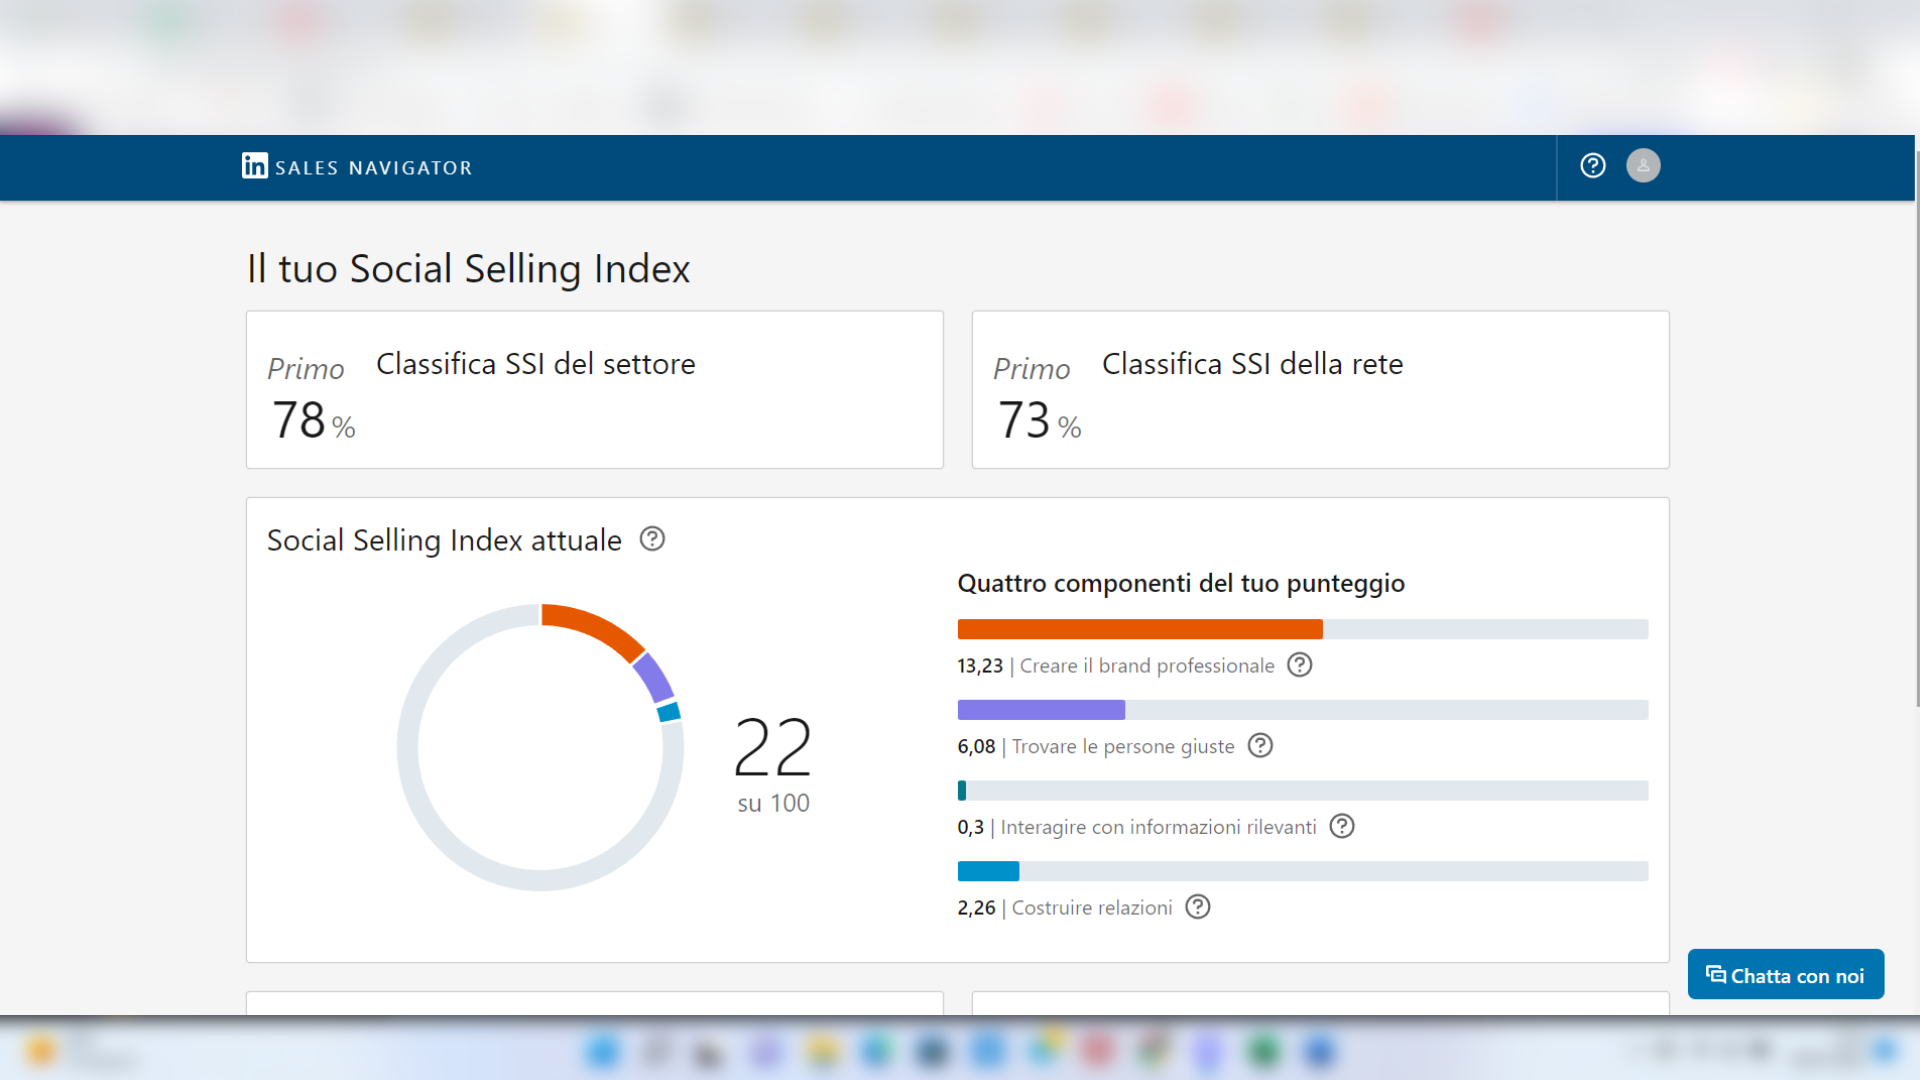This screenshot has width=1920, height=1080.
Task: Click the help icon beside Social Selling Index attuale
Action: click(652, 540)
